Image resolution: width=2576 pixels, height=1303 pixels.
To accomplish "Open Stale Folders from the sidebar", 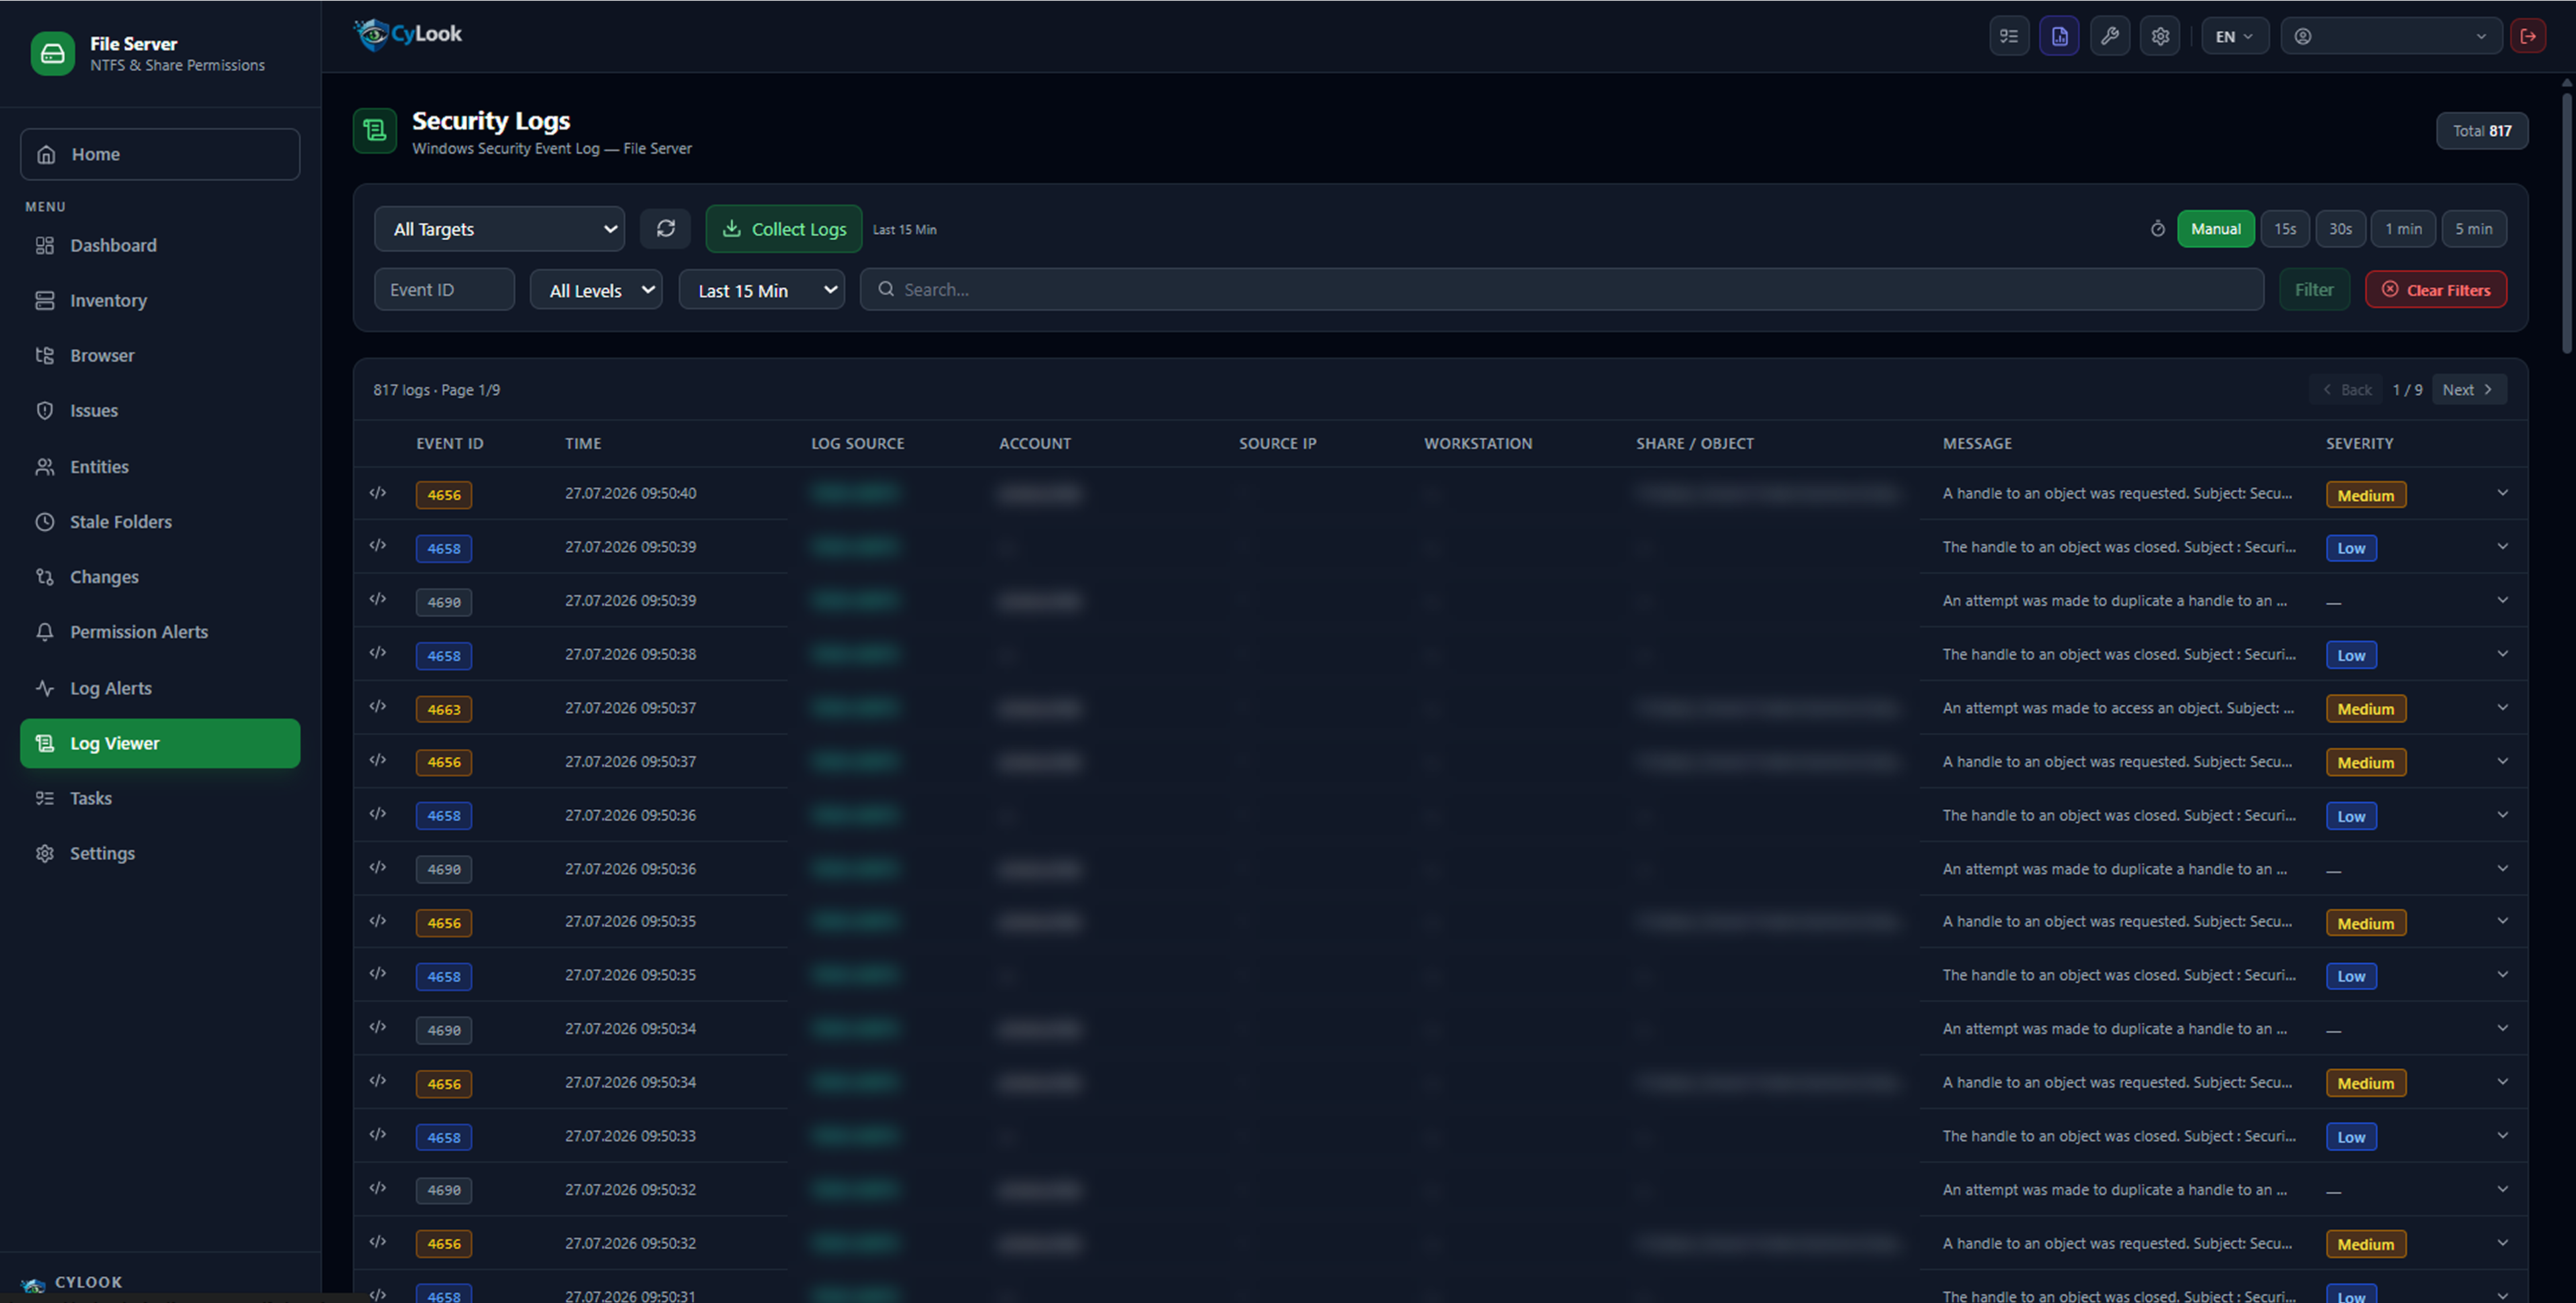I will (160, 521).
